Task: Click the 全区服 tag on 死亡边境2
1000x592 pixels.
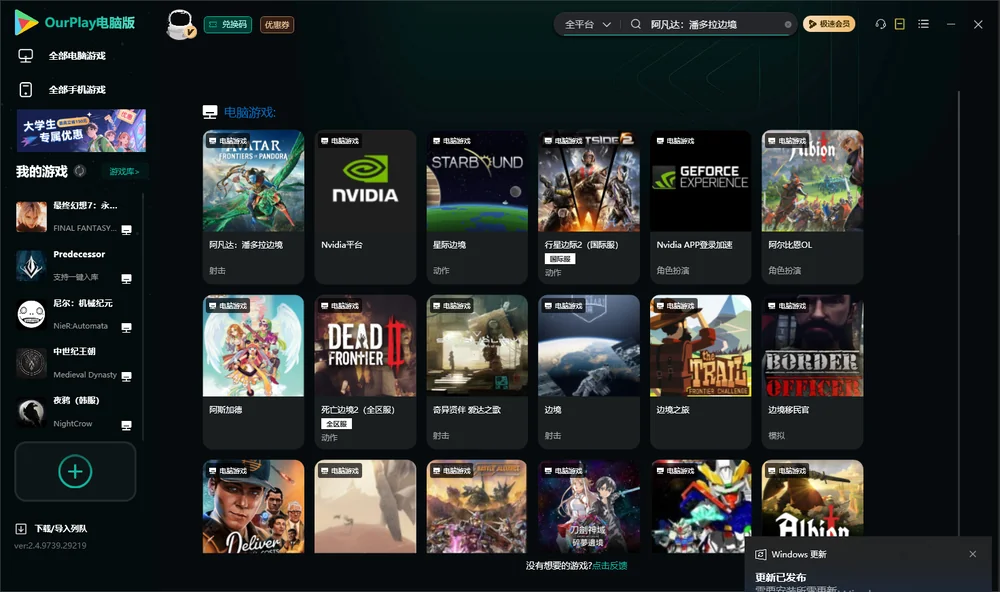Action: coord(336,424)
